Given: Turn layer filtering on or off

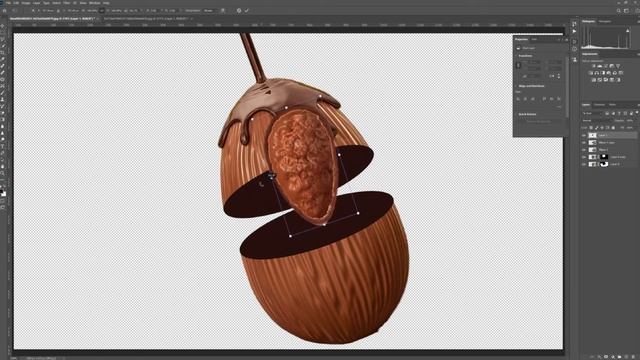Looking at the screenshot, I should pyautogui.click(x=637, y=113).
